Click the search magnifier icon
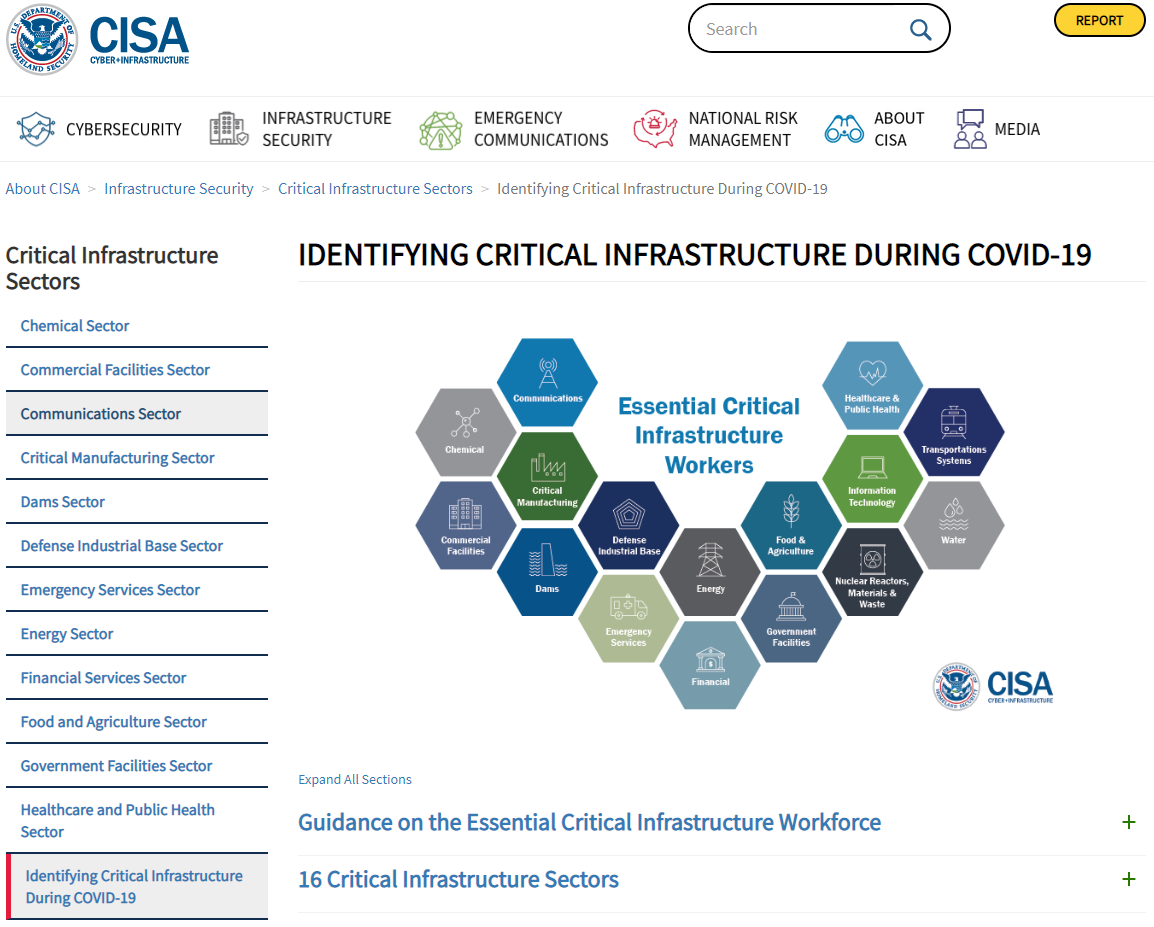Image resolution: width=1154 pixels, height=927 pixels. [920, 29]
